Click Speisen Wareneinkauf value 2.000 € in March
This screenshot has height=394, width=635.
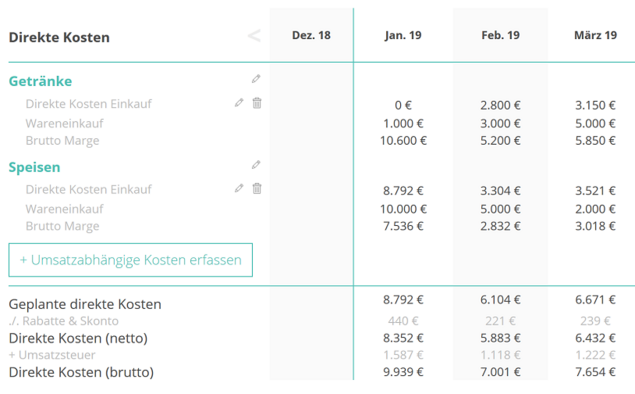tap(595, 209)
